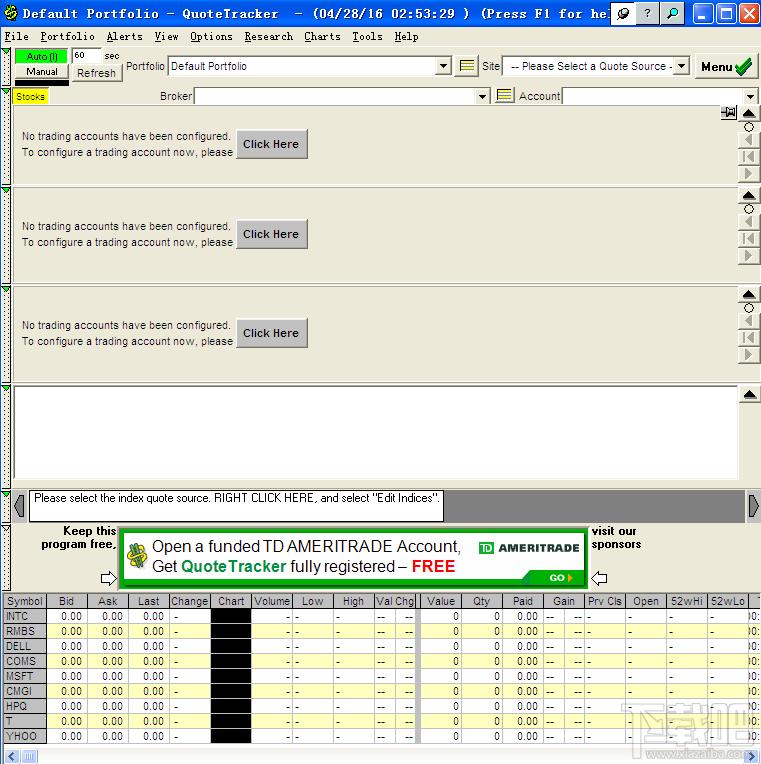Open the Alerts menu
The width and height of the screenshot is (761, 764).
point(125,37)
